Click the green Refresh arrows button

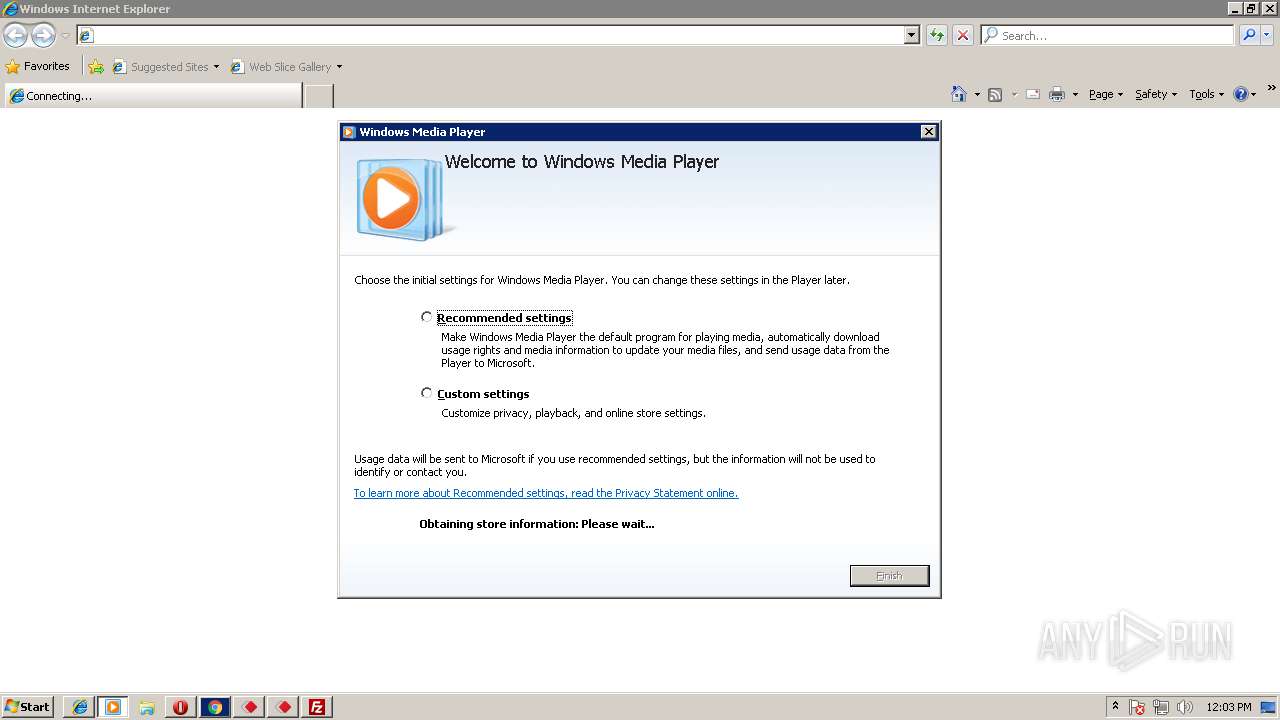[937, 35]
